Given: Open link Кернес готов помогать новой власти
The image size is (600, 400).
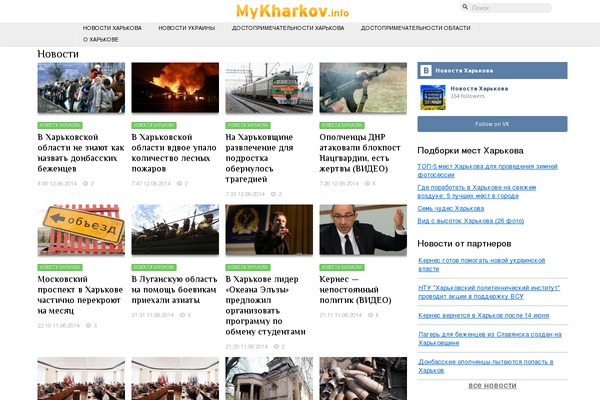Looking at the screenshot, I should click(481, 264).
